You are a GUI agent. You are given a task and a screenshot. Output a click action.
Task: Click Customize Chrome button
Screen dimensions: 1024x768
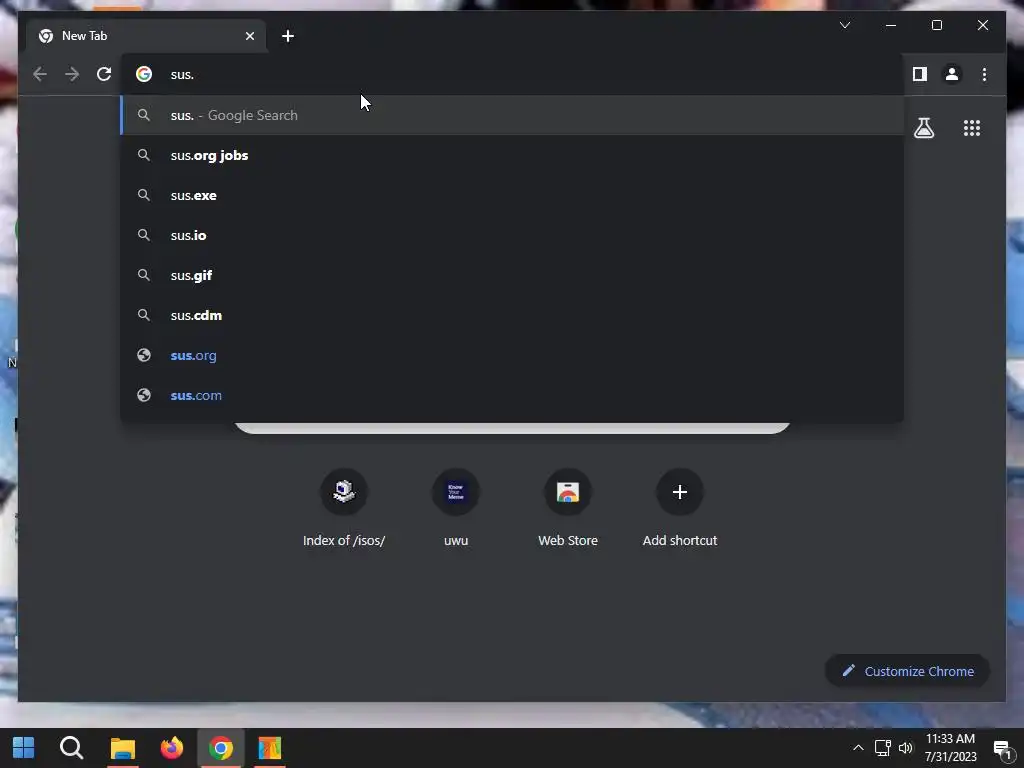click(907, 671)
